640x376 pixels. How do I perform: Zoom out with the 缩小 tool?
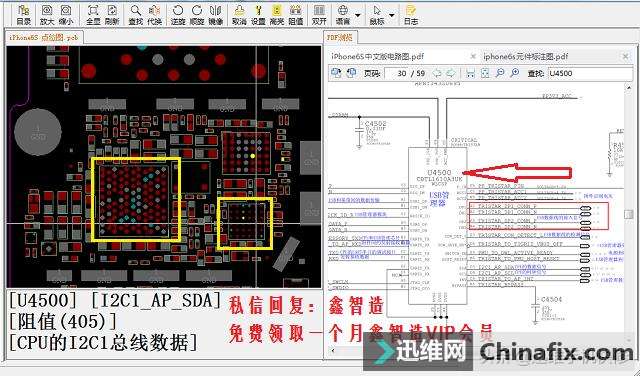pyautogui.click(x=66, y=15)
